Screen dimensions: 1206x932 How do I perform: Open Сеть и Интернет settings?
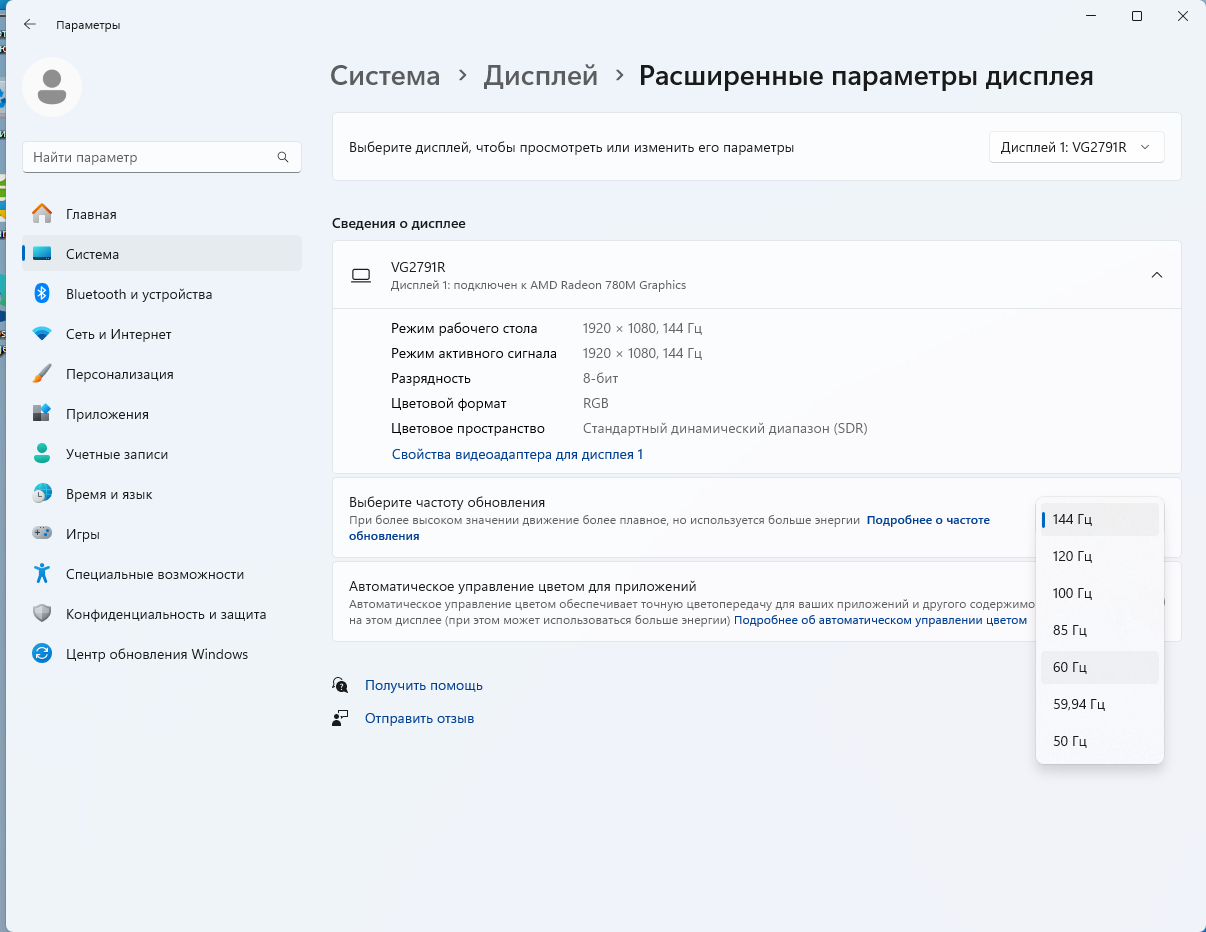click(162, 334)
